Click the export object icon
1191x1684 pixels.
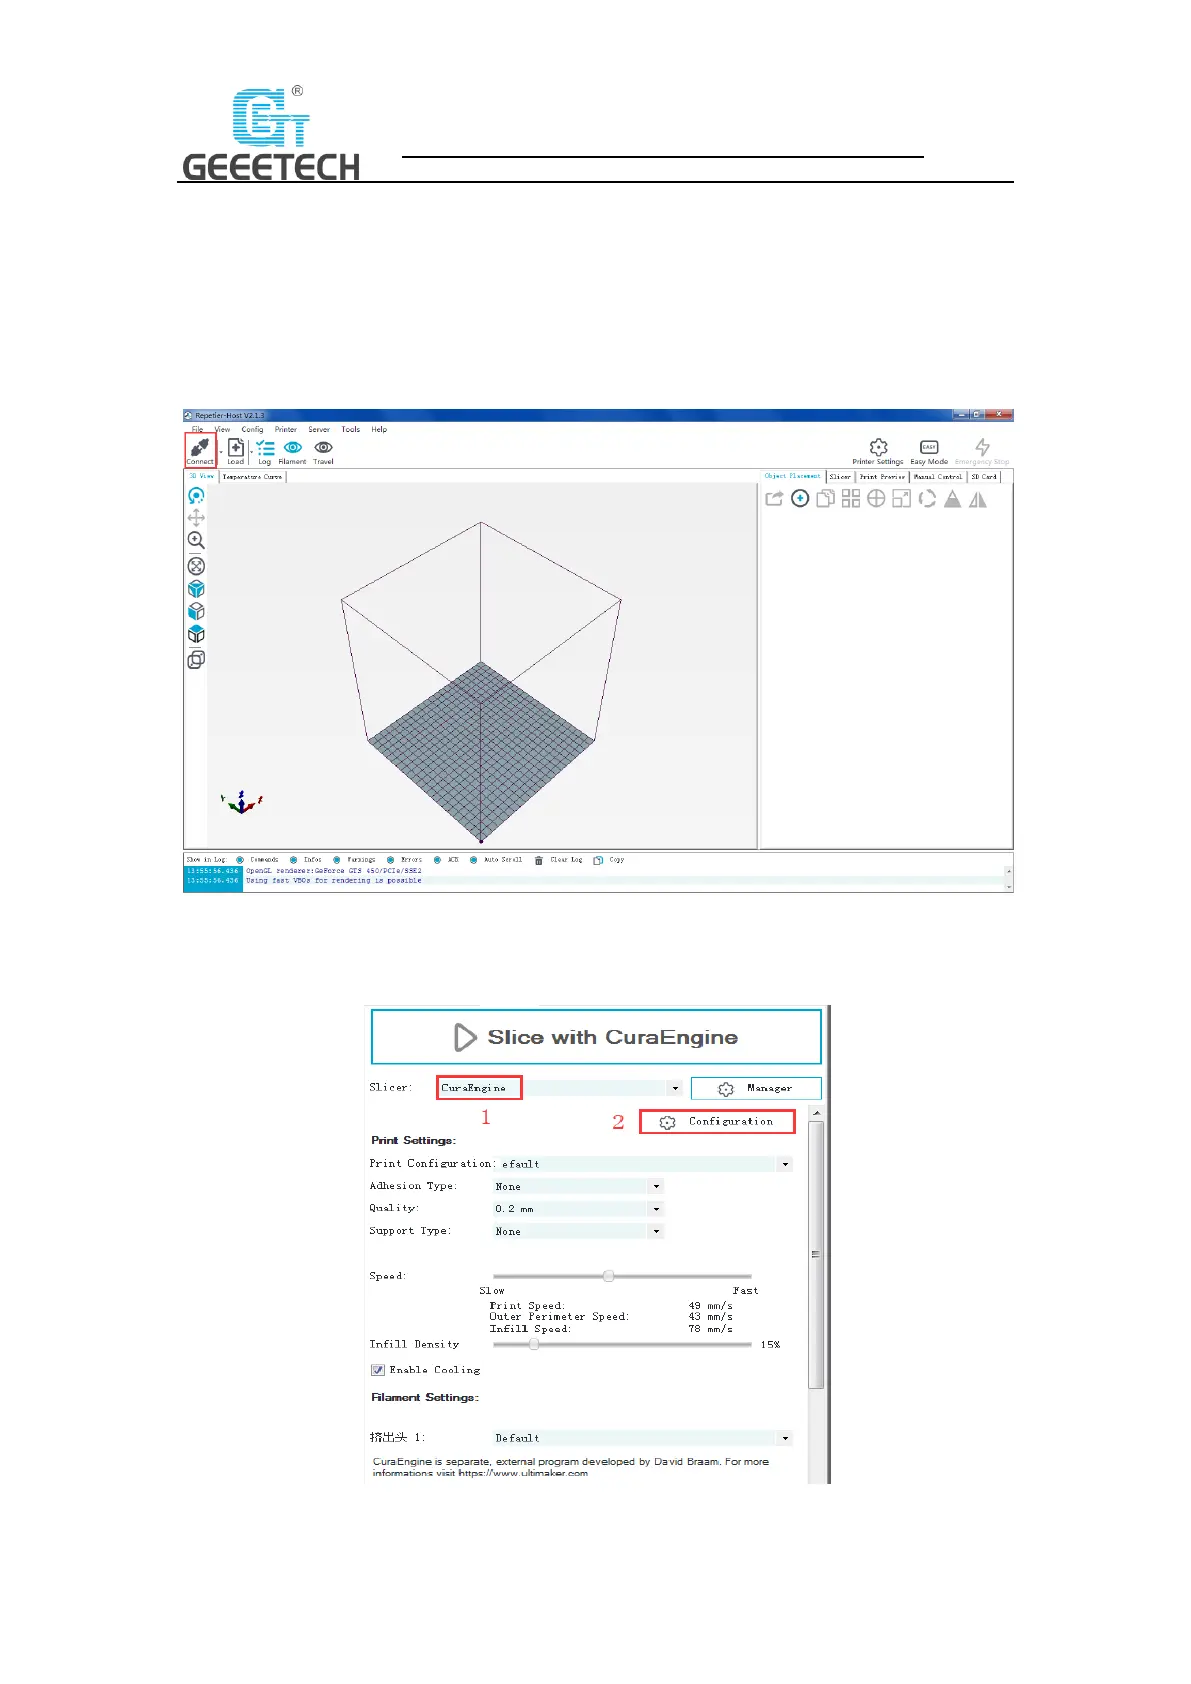click(774, 499)
